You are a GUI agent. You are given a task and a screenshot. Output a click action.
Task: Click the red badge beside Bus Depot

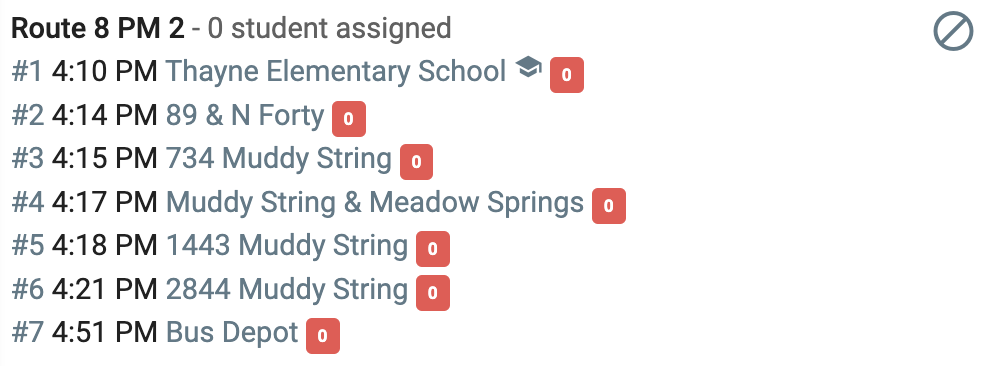[323, 336]
